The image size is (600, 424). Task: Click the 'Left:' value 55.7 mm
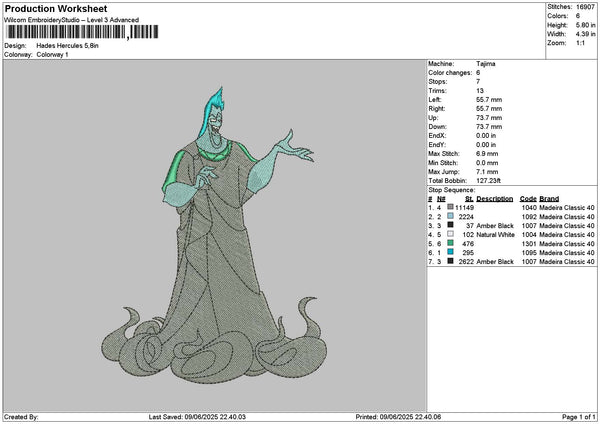[x=489, y=100]
